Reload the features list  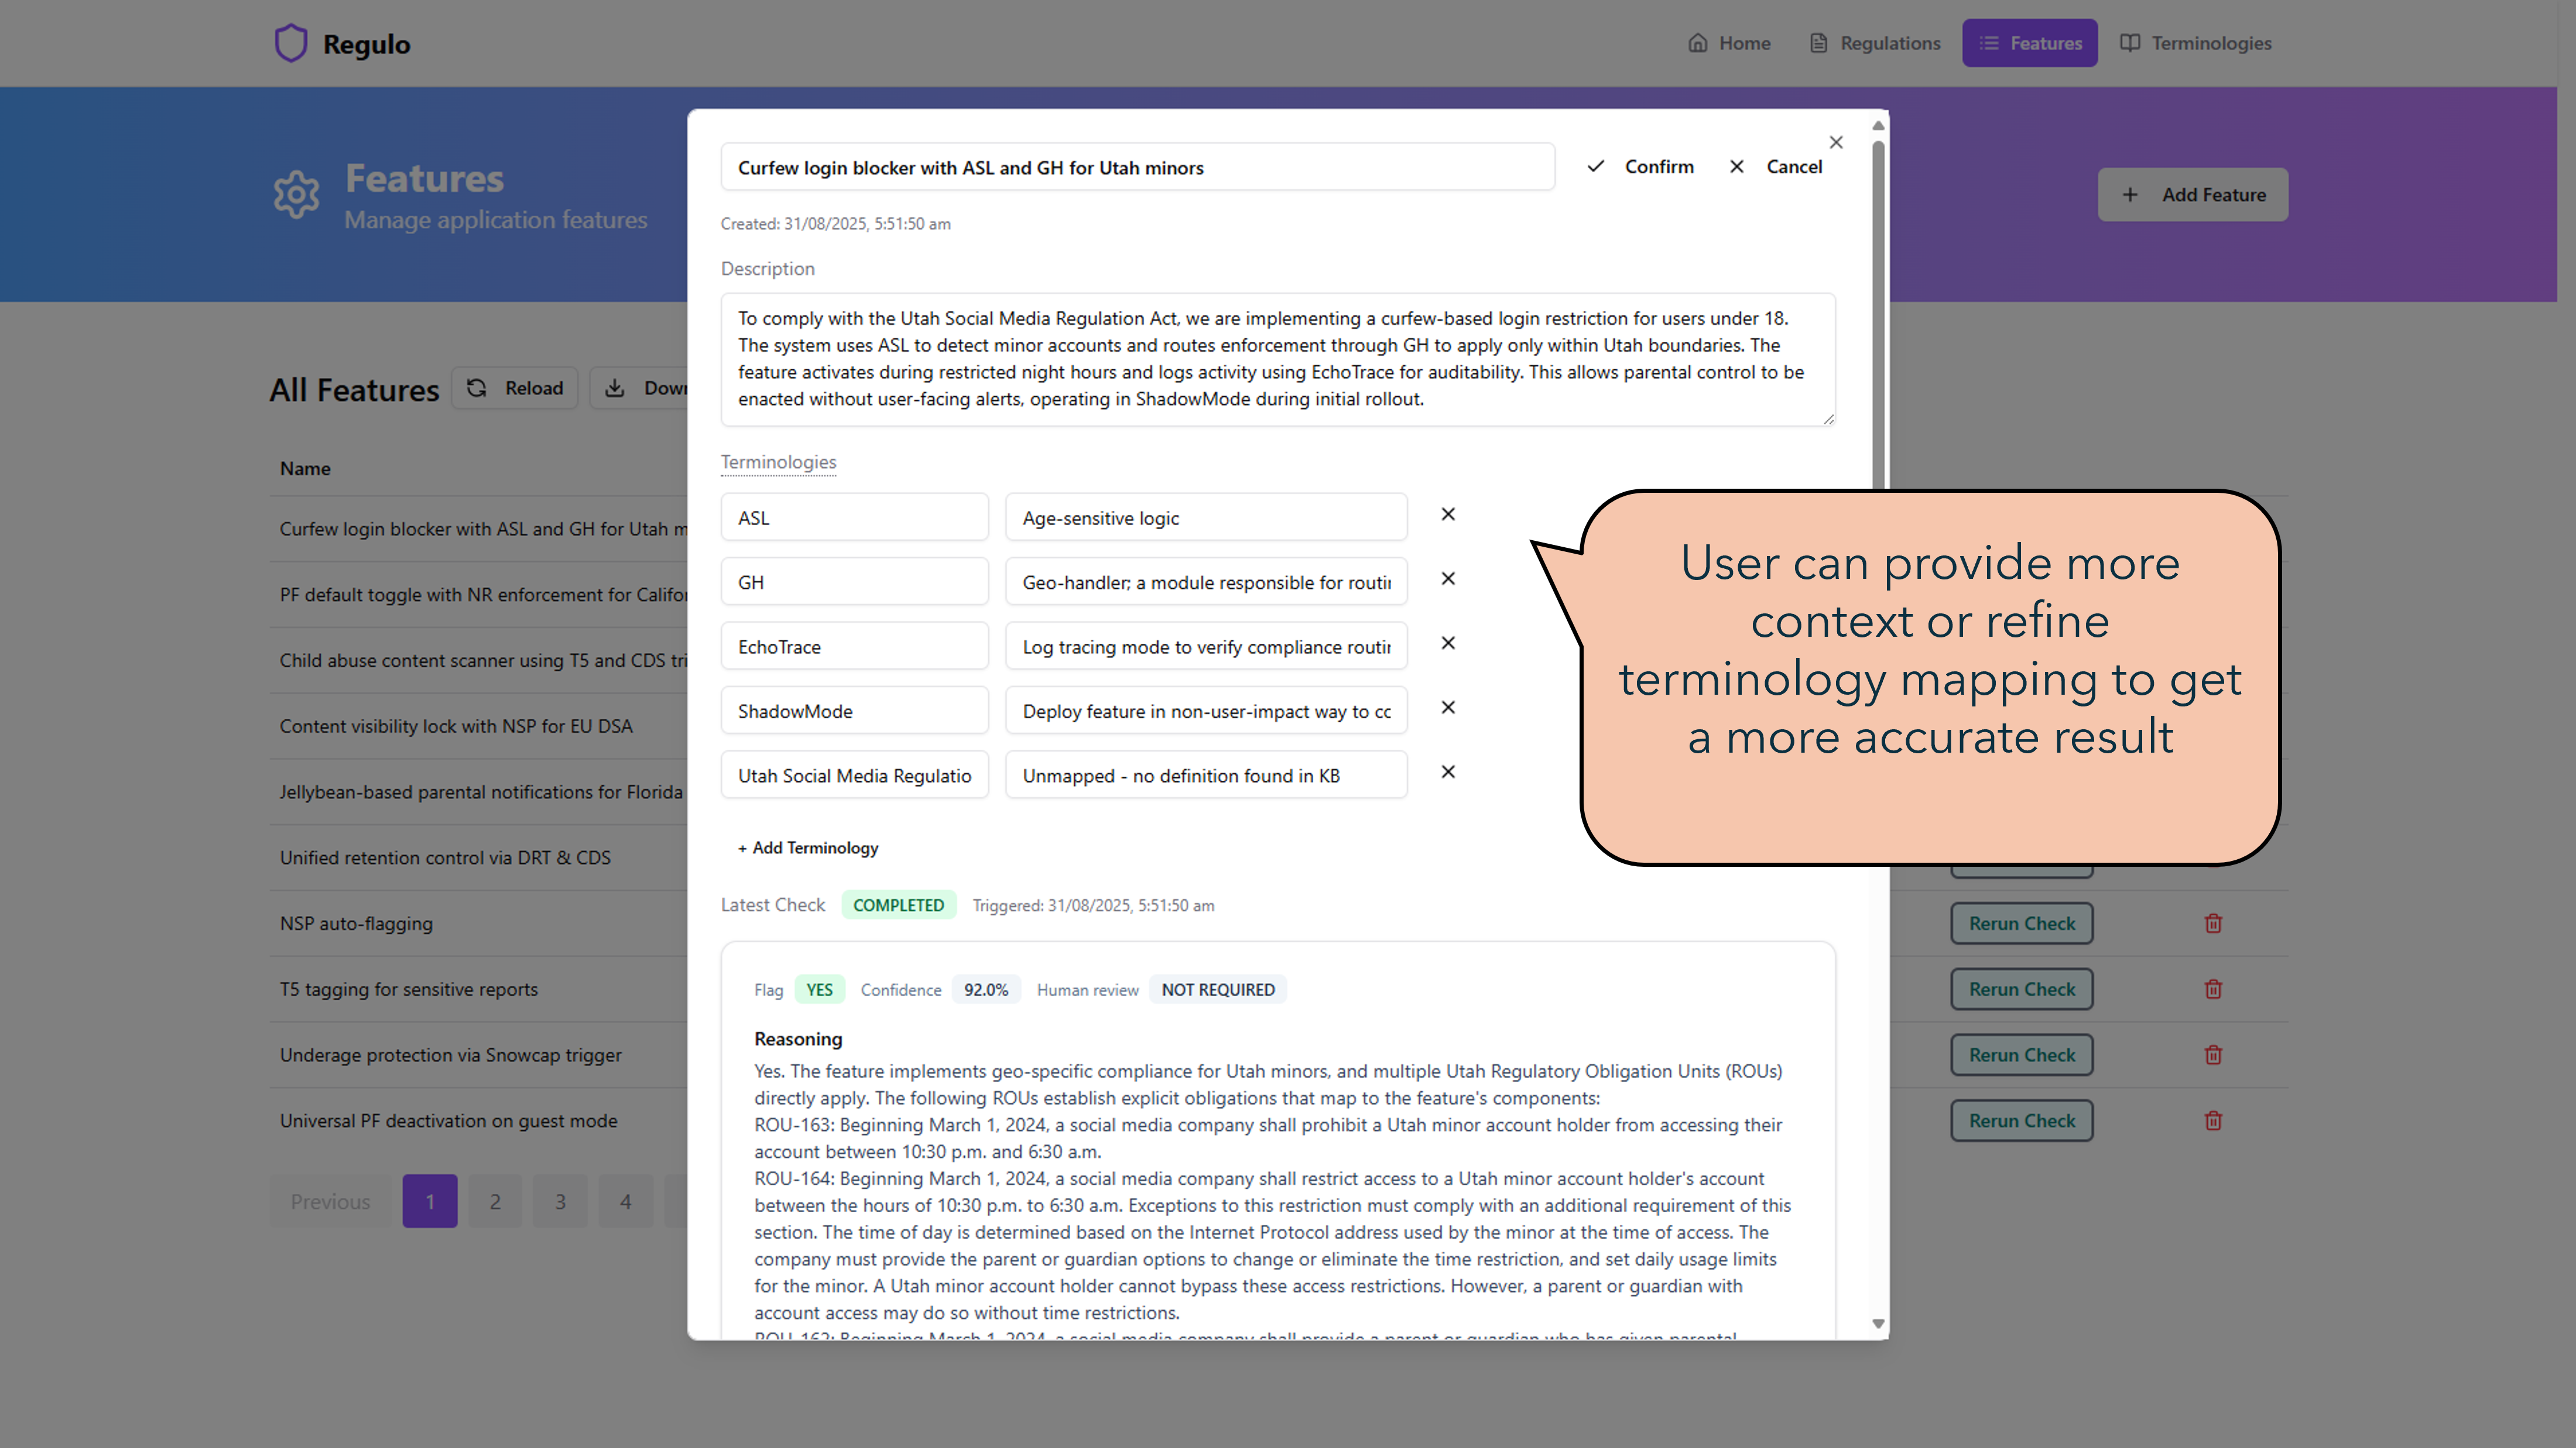tap(515, 388)
